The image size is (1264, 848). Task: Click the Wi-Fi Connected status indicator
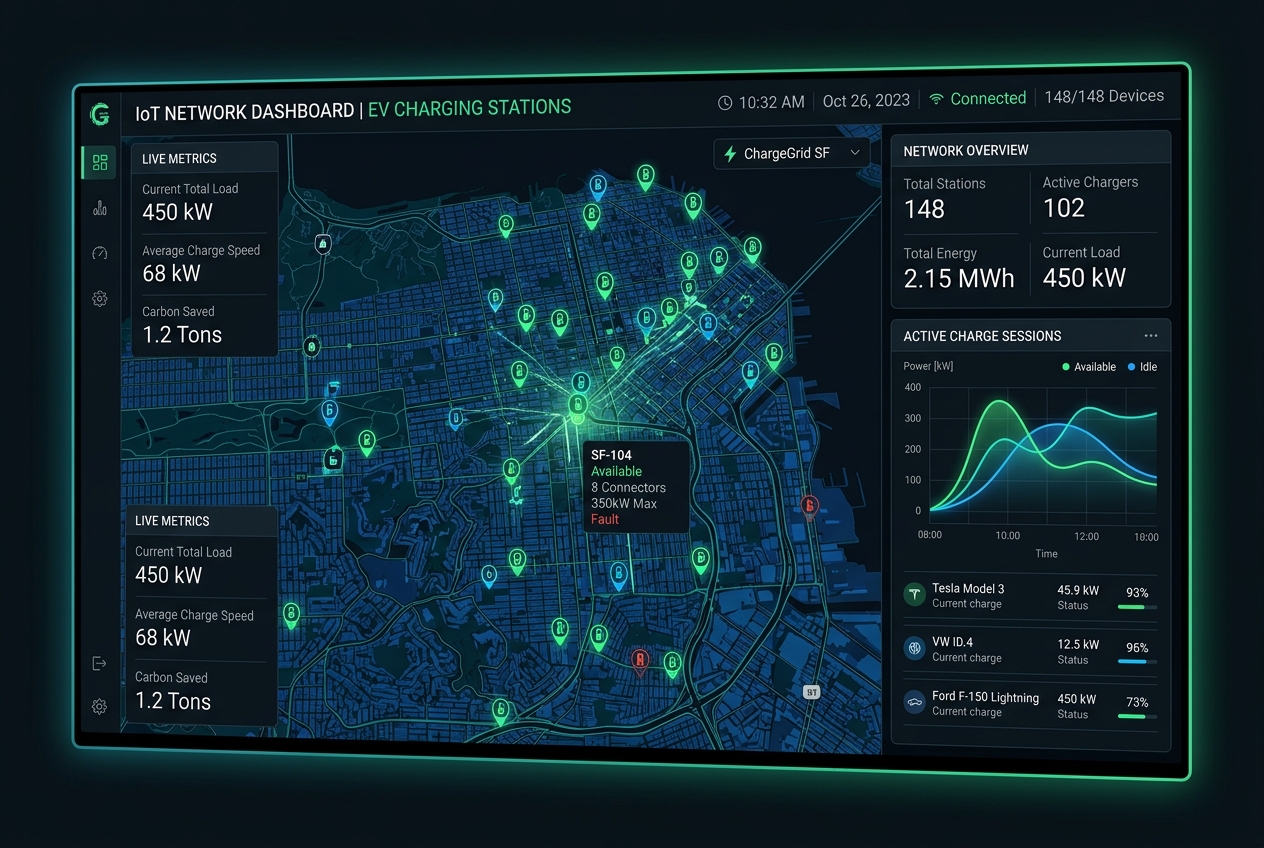point(977,99)
